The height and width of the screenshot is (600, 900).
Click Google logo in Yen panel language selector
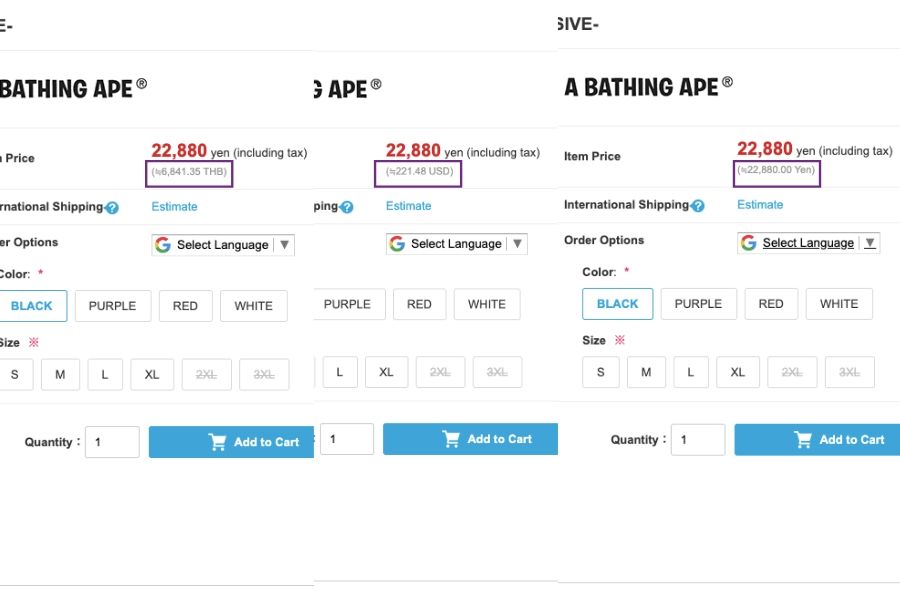(x=748, y=242)
